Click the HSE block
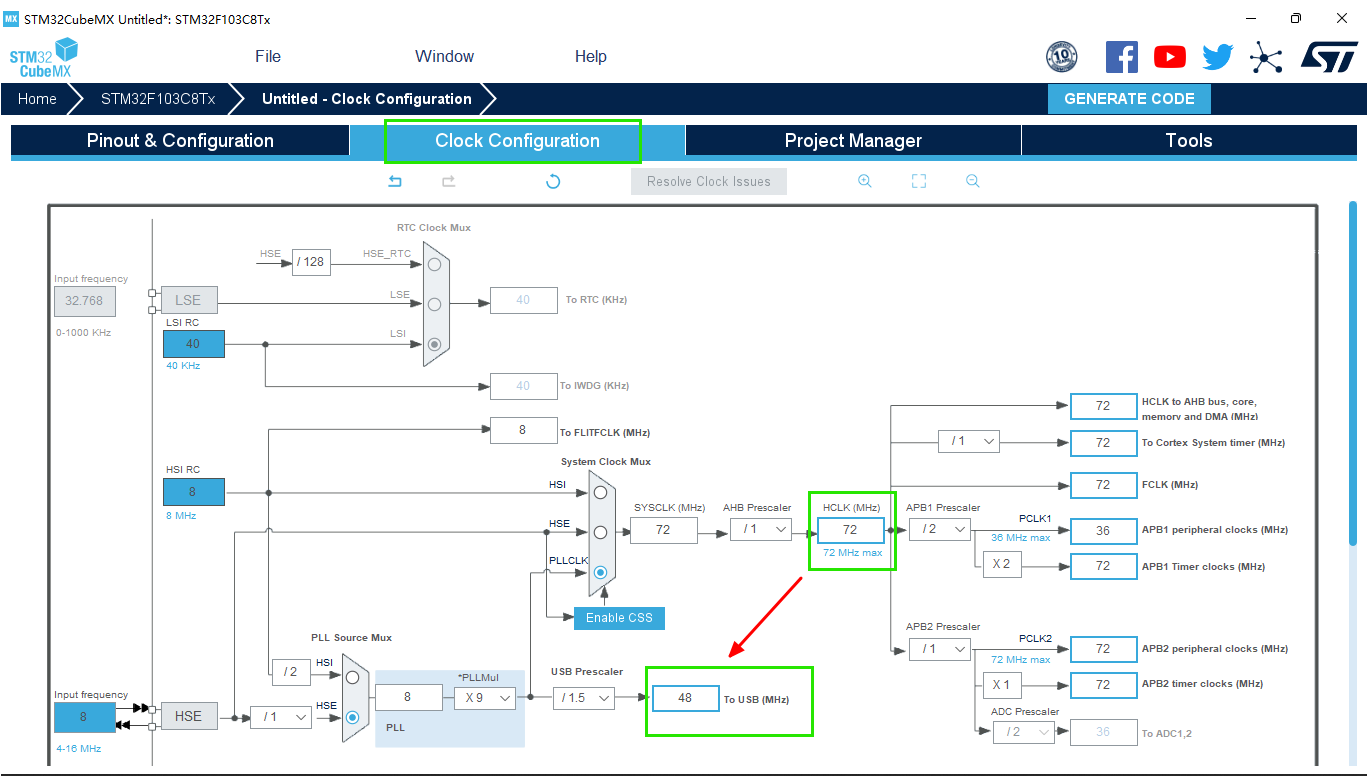This screenshot has width=1368, height=777. pos(188,716)
